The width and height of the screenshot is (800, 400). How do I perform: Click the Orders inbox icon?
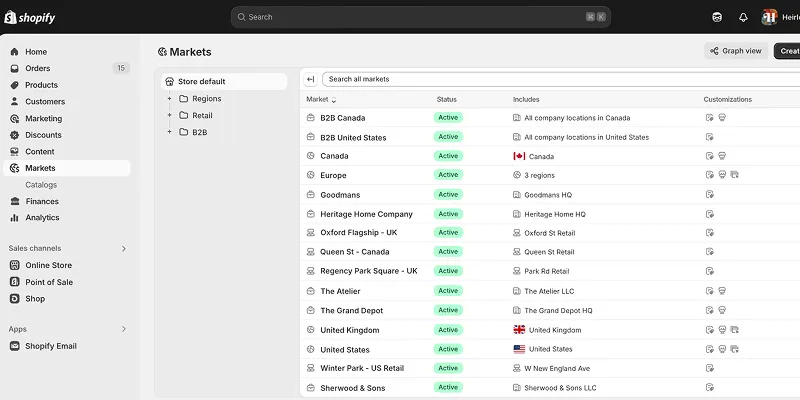[x=14, y=68]
